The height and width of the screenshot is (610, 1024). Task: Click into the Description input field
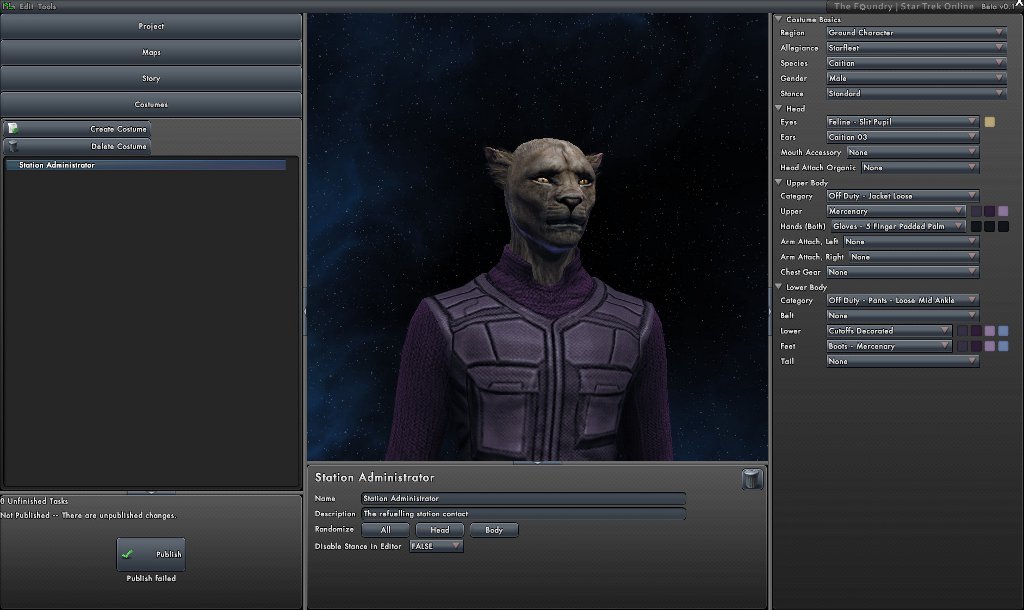pos(523,514)
